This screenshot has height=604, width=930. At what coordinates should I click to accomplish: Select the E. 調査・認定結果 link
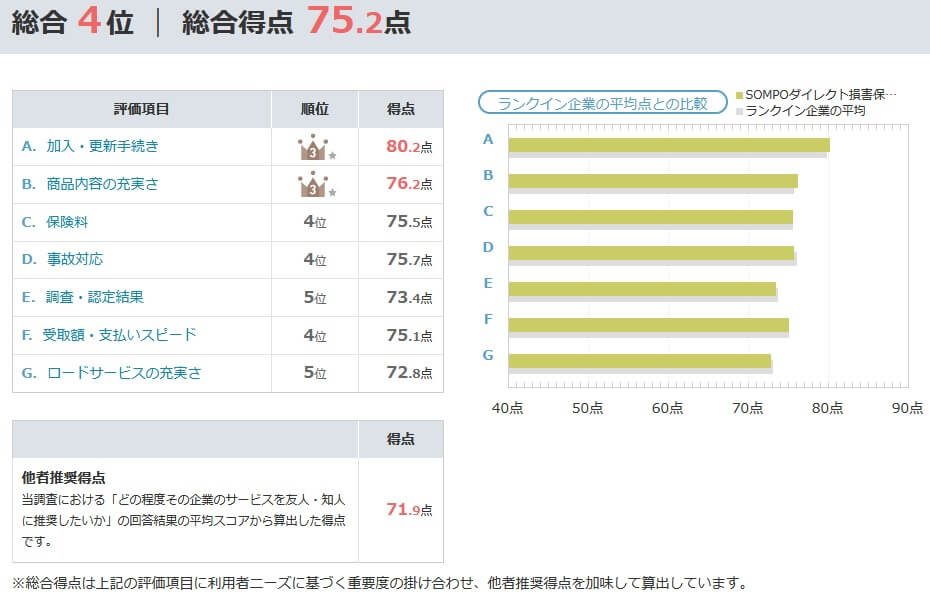[83, 297]
